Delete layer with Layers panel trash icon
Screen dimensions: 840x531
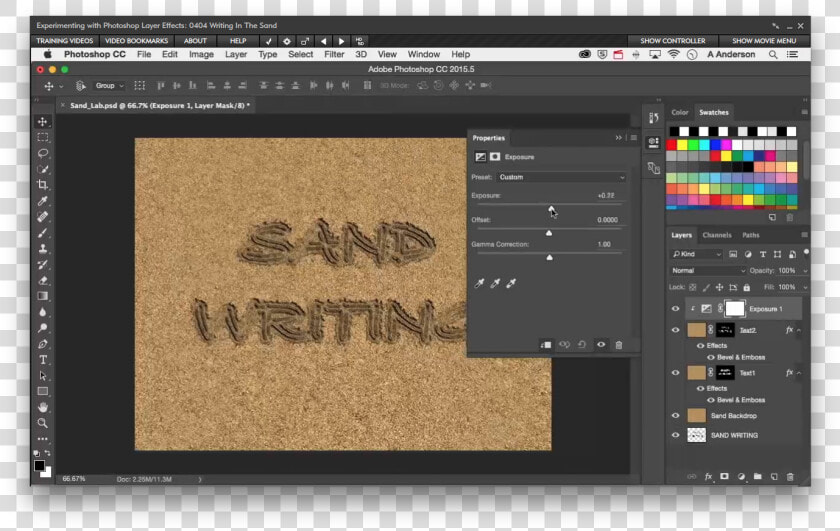pos(790,476)
